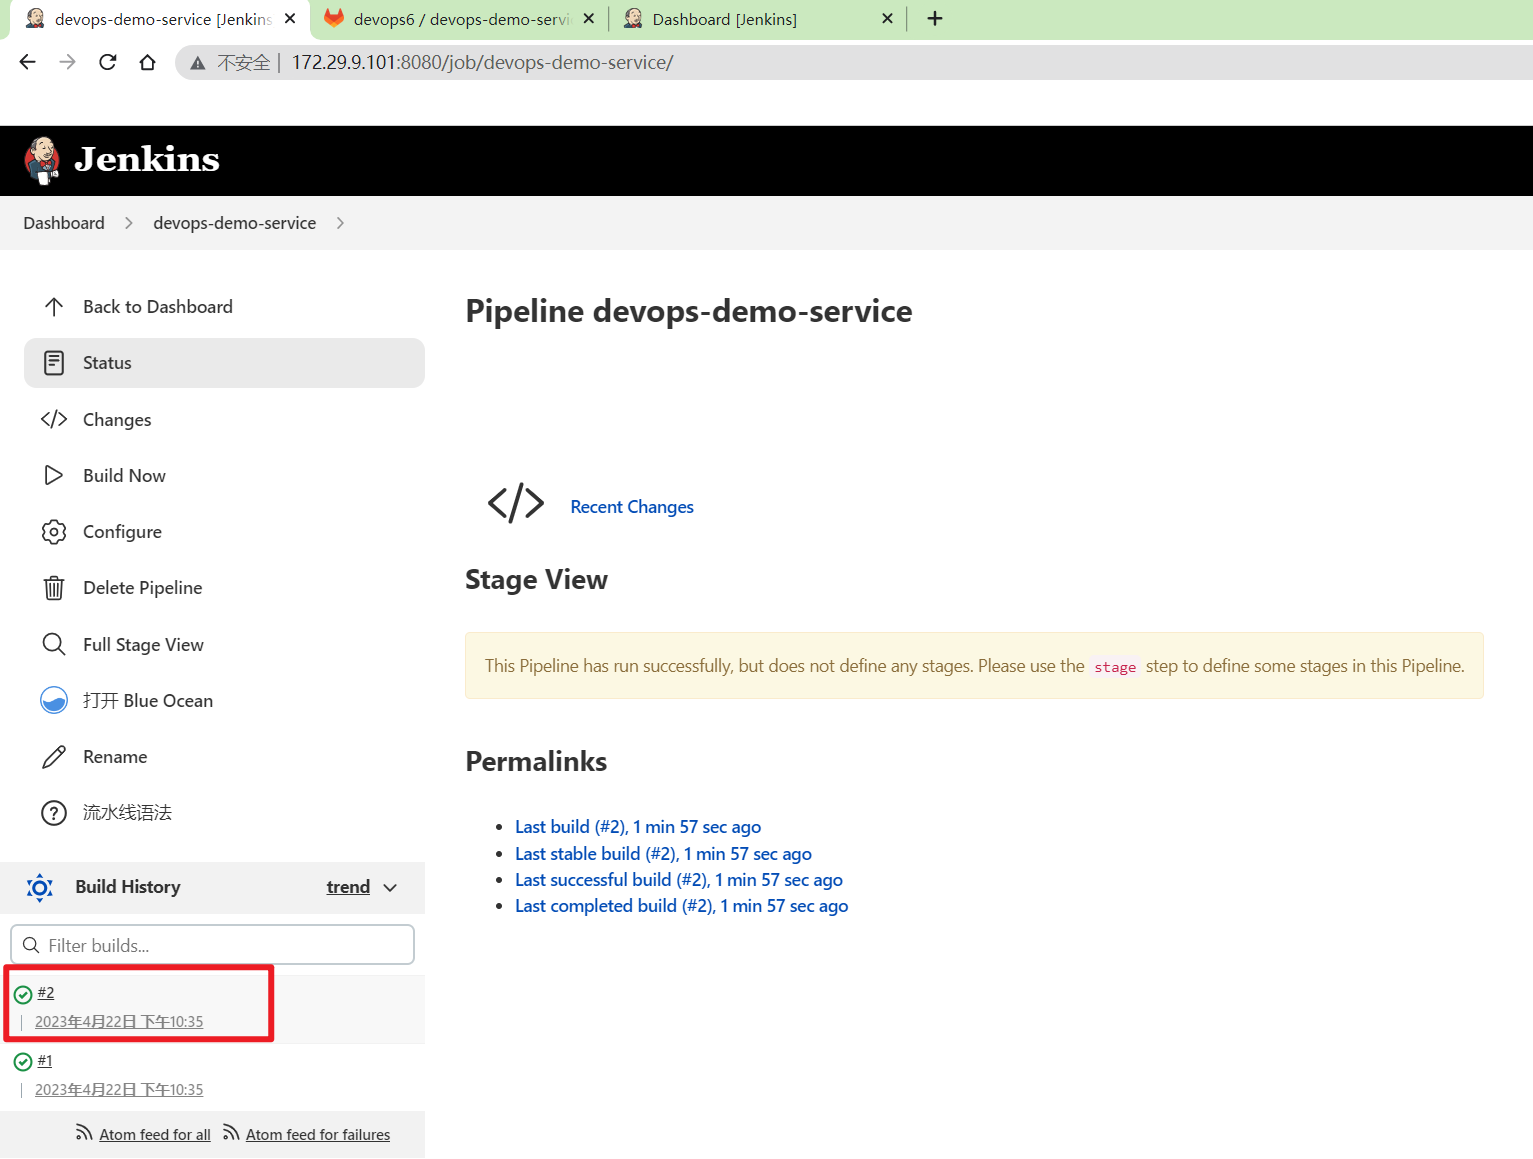1533x1159 pixels.
Task: Click the Dashboard breadcrumb link
Action: [64, 223]
